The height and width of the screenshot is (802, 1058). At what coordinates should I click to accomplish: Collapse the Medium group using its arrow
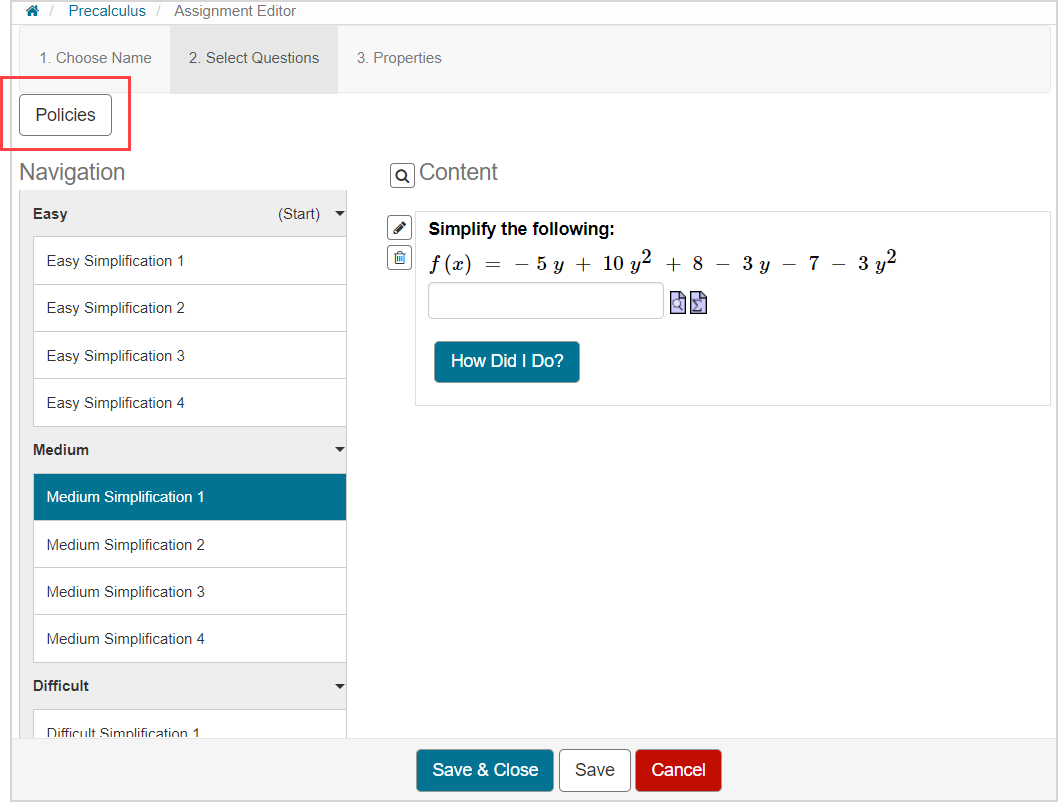coord(340,450)
